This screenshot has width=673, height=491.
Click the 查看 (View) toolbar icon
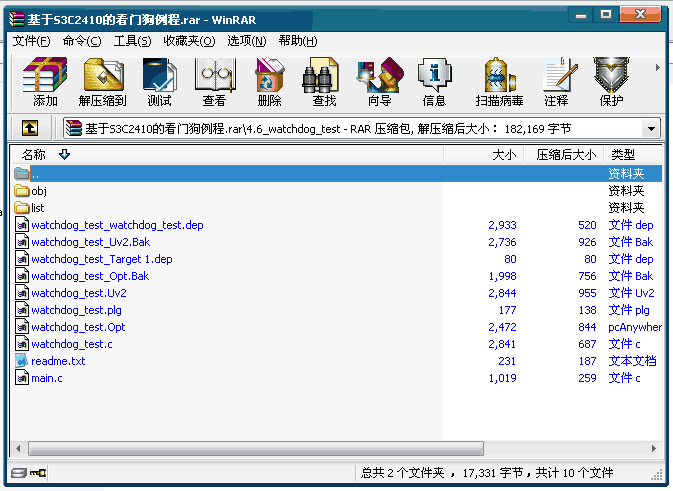(x=215, y=76)
